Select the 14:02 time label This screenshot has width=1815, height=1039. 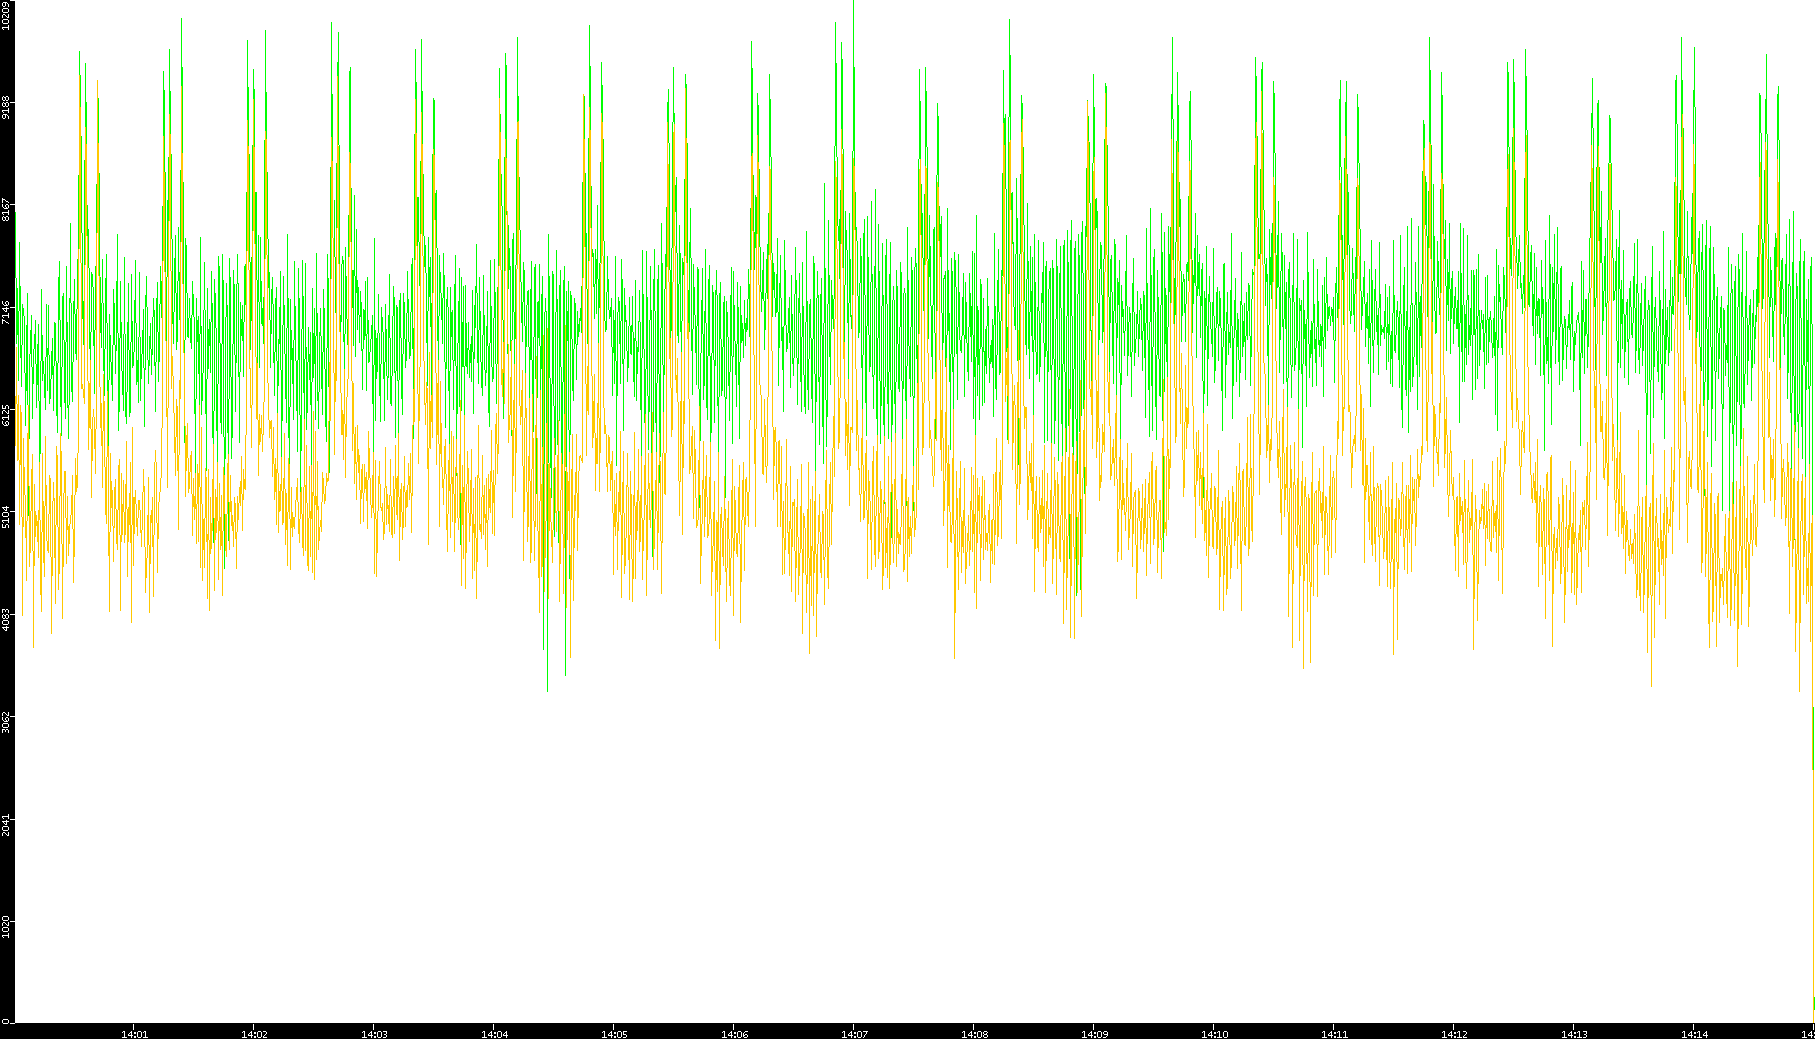click(x=254, y=1034)
